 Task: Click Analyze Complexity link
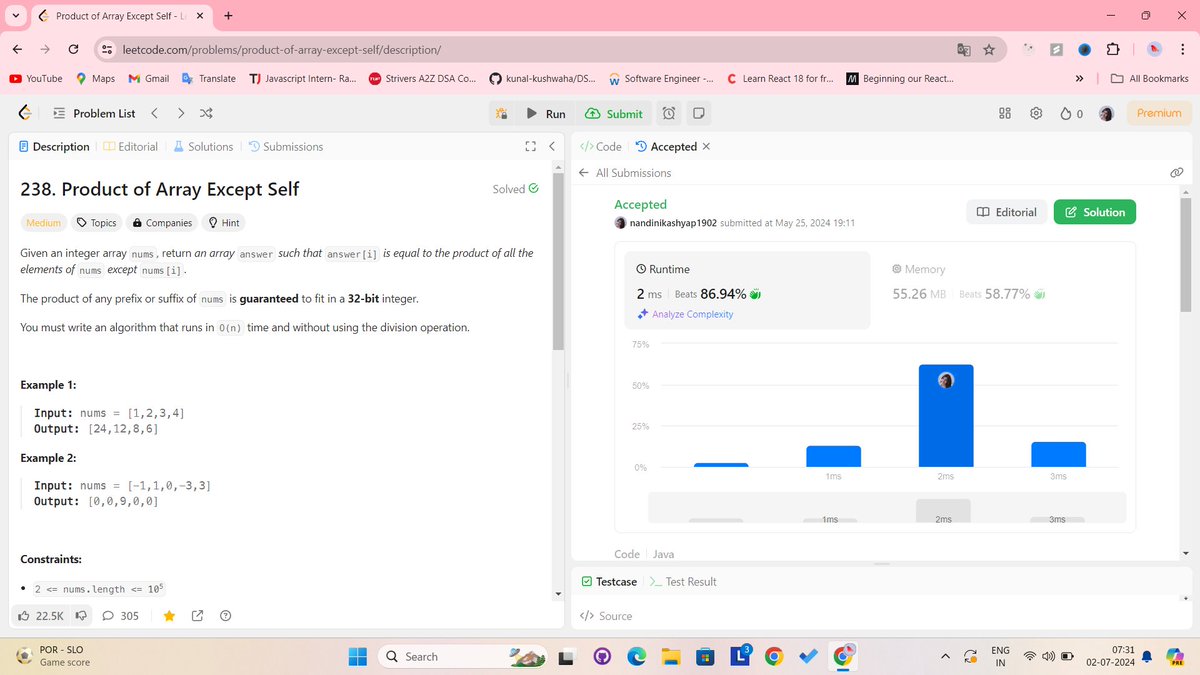click(685, 314)
